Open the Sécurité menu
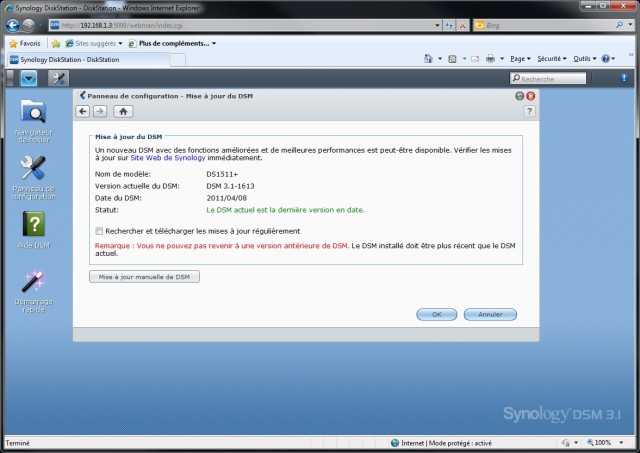Viewport: 640px width, 453px height. point(552,59)
